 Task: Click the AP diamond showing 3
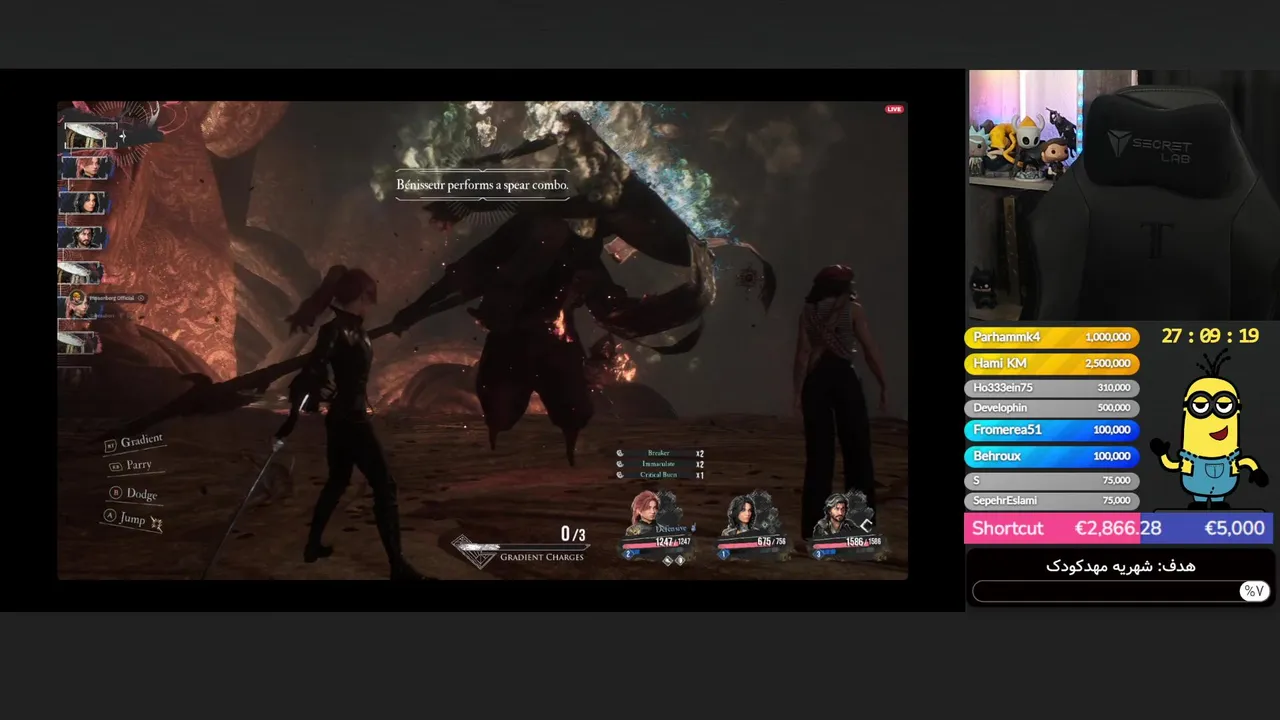[819, 553]
